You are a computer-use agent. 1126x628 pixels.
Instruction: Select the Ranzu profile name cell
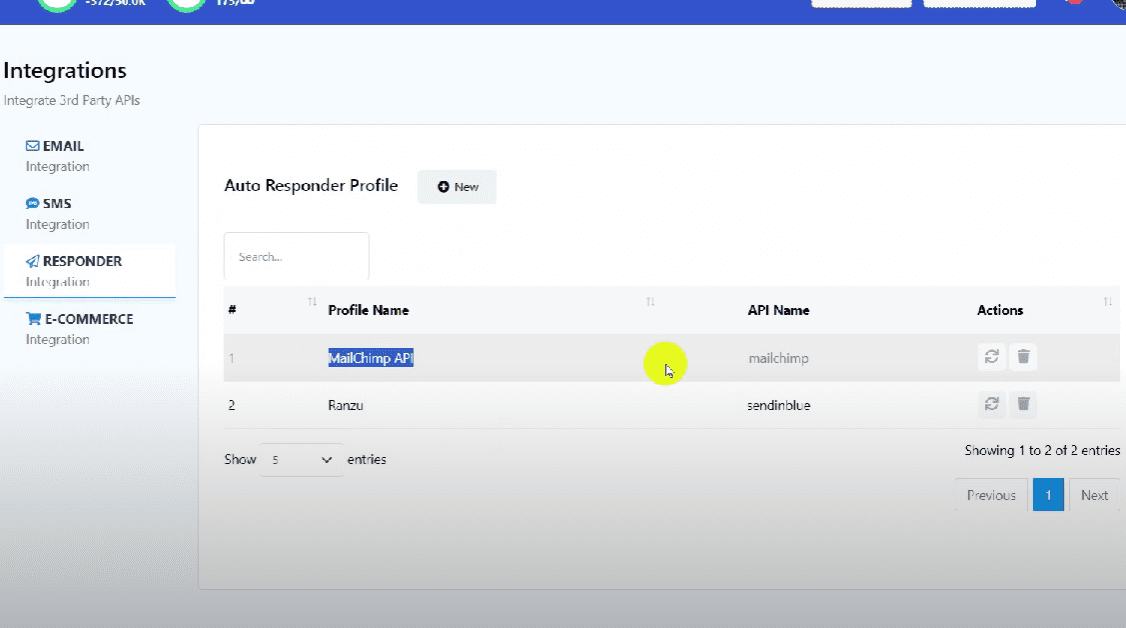347,405
